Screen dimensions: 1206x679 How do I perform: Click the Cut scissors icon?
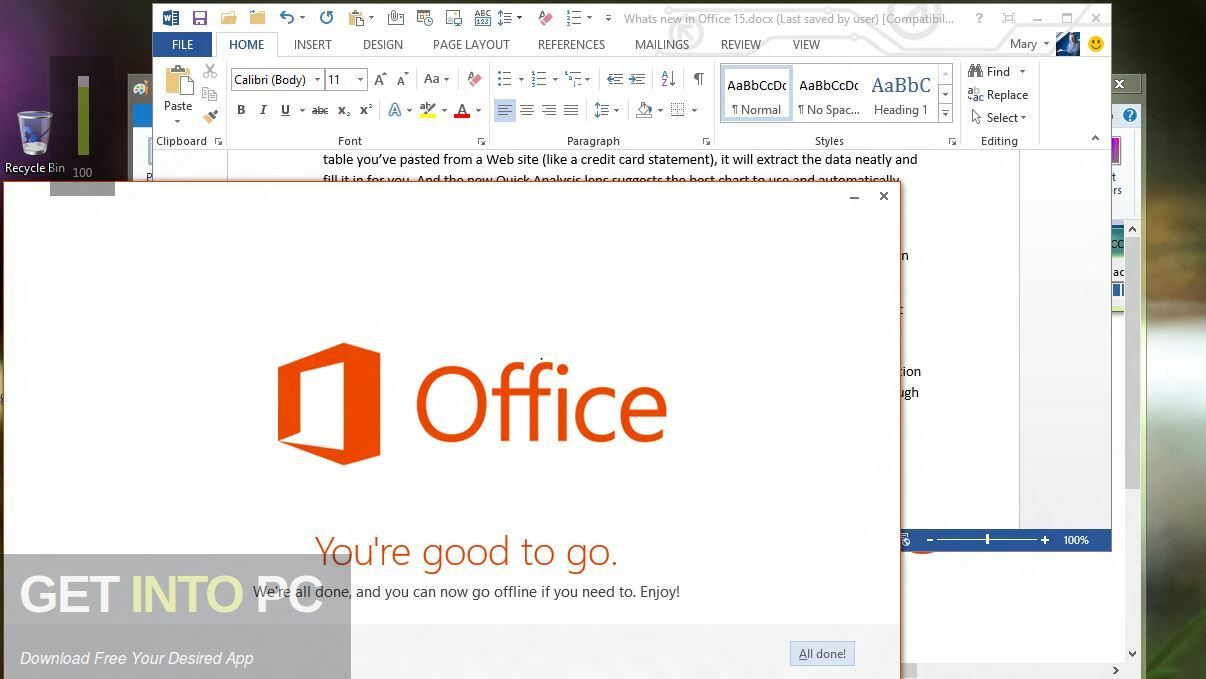coord(209,71)
